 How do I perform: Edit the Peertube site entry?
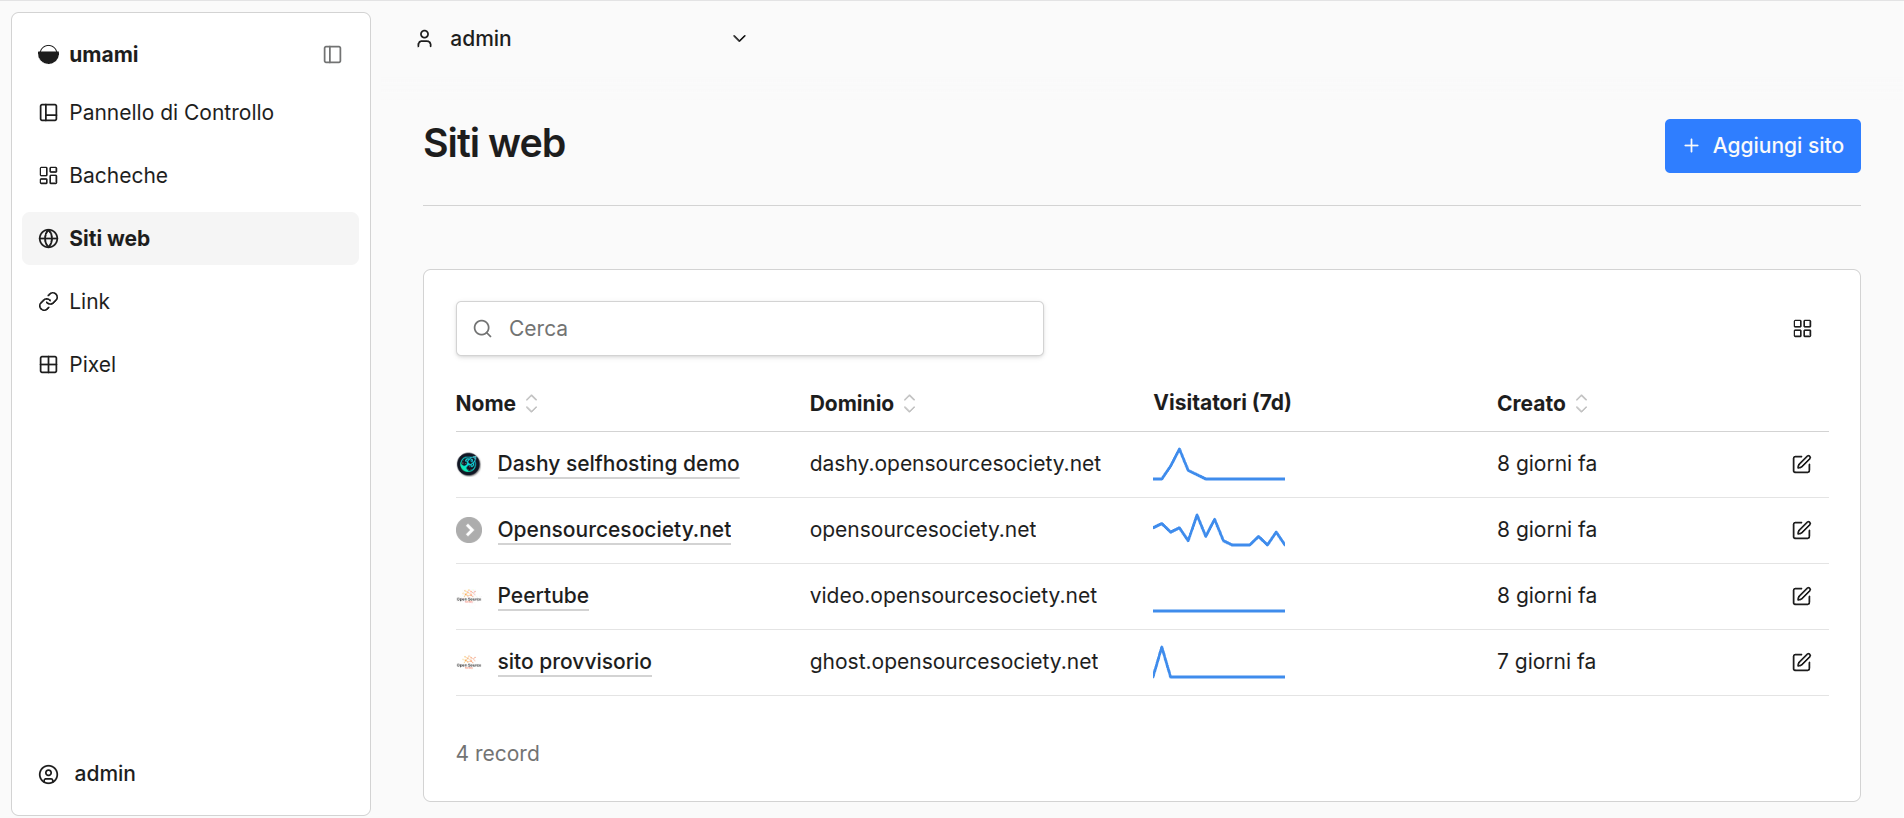pos(1802,596)
